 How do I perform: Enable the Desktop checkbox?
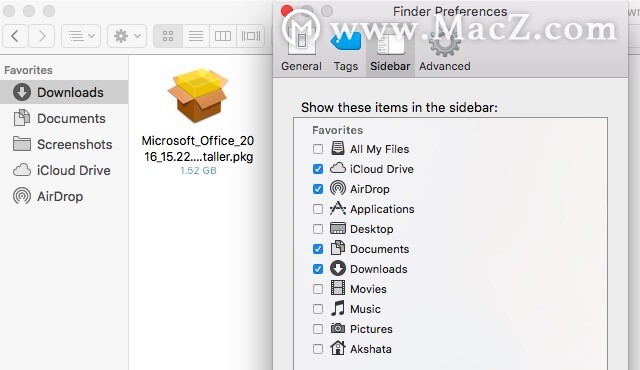tap(318, 229)
